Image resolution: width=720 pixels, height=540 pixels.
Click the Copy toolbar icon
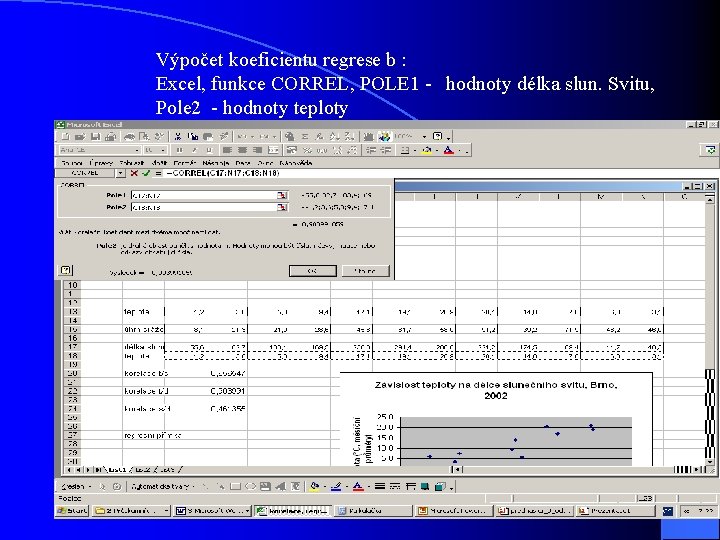tap(193, 136)
